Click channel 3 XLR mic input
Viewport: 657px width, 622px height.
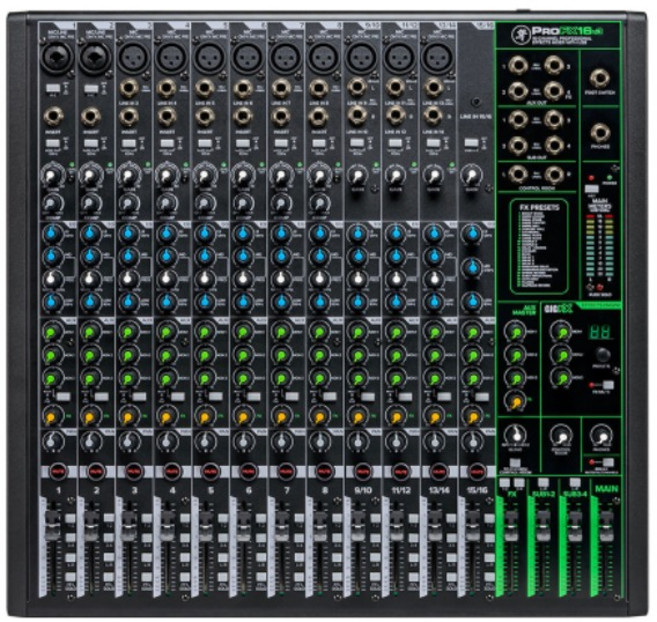coord(134,57)
